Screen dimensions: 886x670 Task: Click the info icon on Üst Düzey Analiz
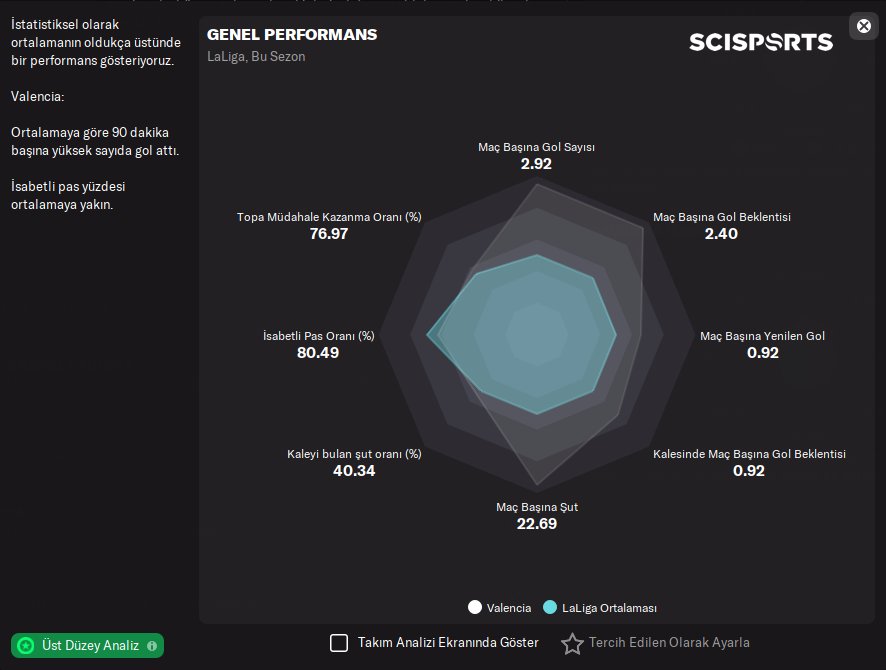pos(152,646)
